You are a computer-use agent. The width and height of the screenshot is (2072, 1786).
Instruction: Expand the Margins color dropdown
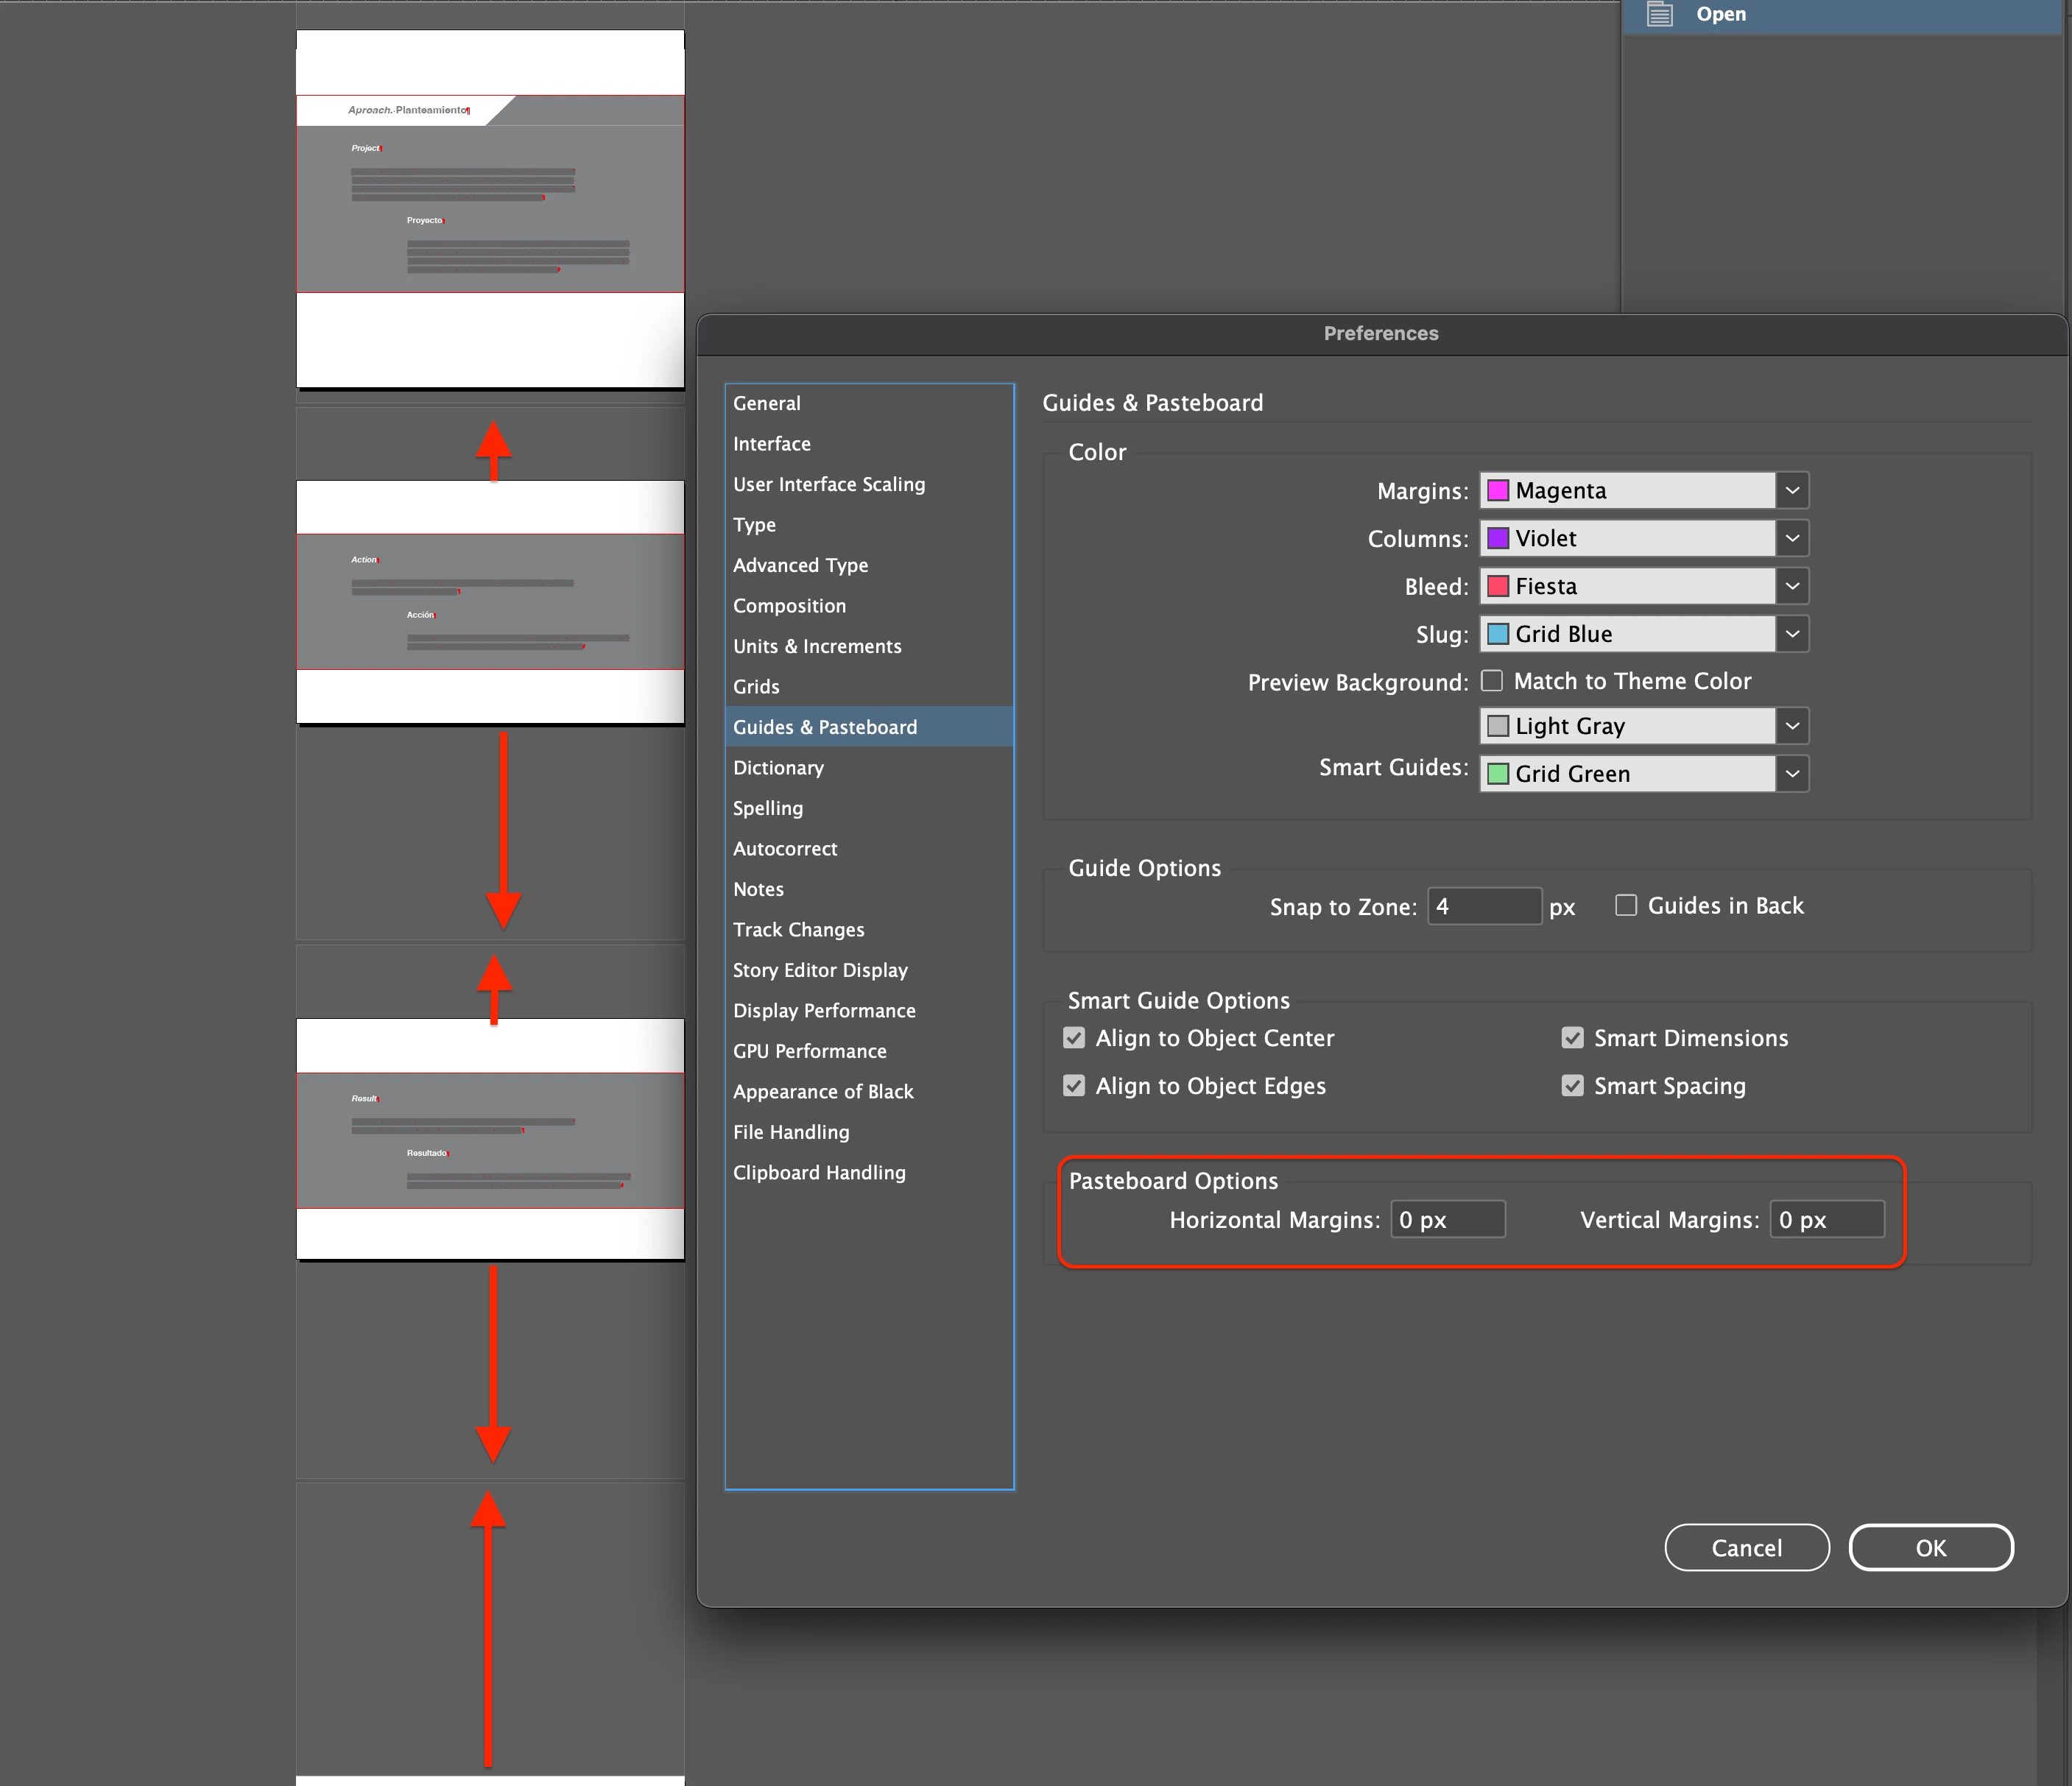1792,491
